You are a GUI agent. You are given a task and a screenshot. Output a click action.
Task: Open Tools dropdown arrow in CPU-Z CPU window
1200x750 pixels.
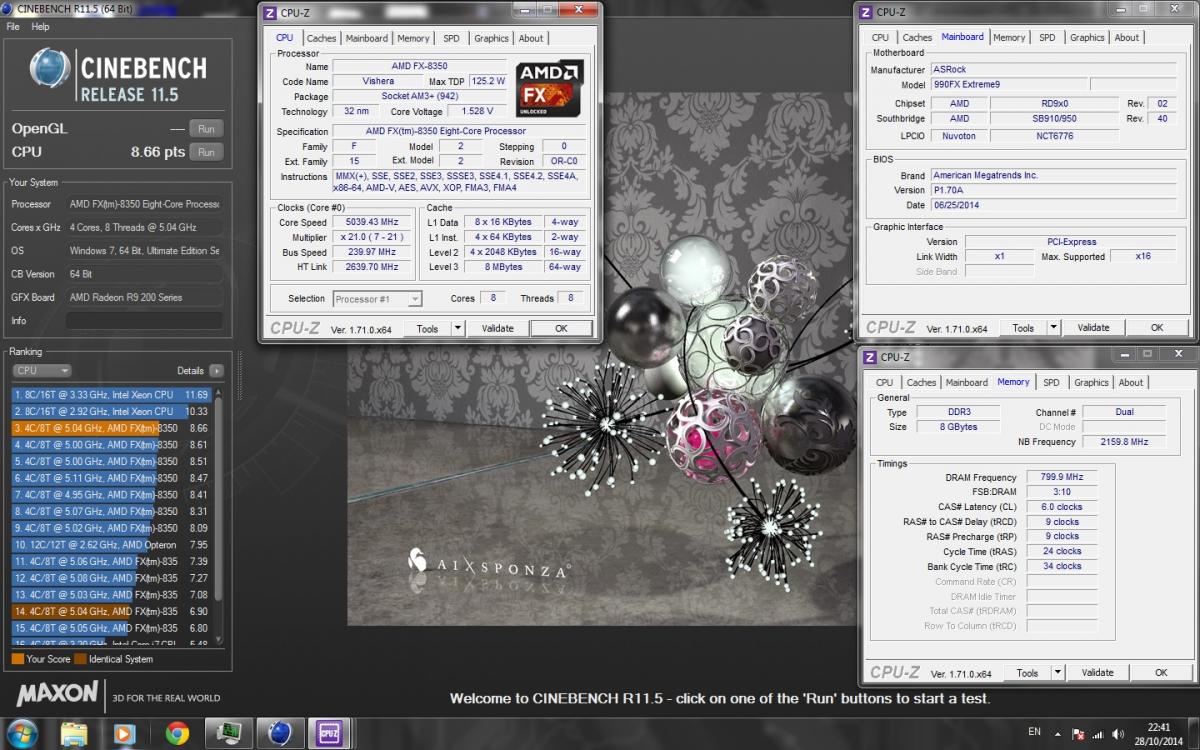pyautogui.click(x=457, y=328)
